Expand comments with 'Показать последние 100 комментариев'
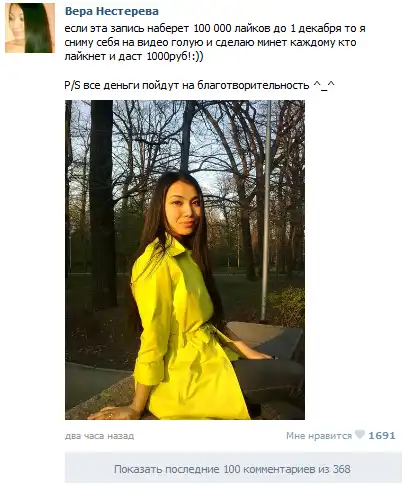The image size is (409, 489). click(233, 469)
